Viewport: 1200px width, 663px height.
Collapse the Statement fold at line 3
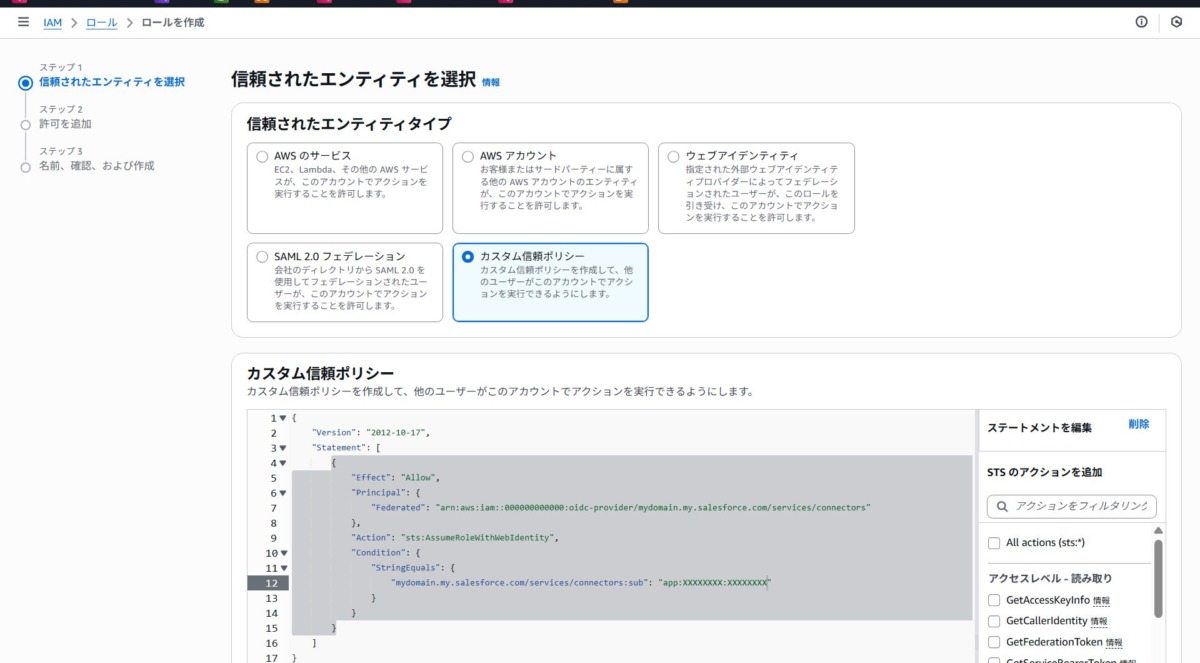tap(283, 448)
